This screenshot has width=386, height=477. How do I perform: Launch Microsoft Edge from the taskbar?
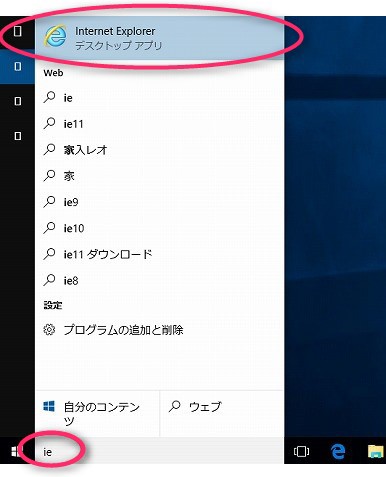[x=338, y=452]
